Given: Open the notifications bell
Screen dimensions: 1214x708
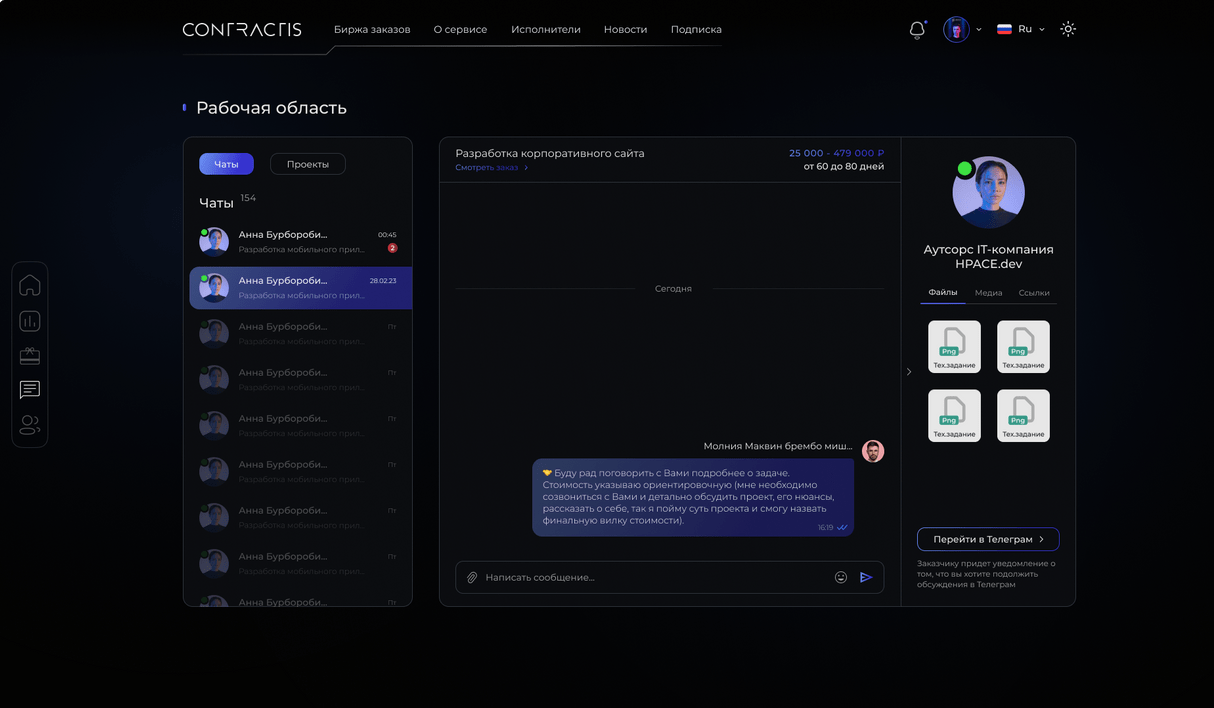Looking at the screenshot, I should pyautogui.click(x=917, y=30).
